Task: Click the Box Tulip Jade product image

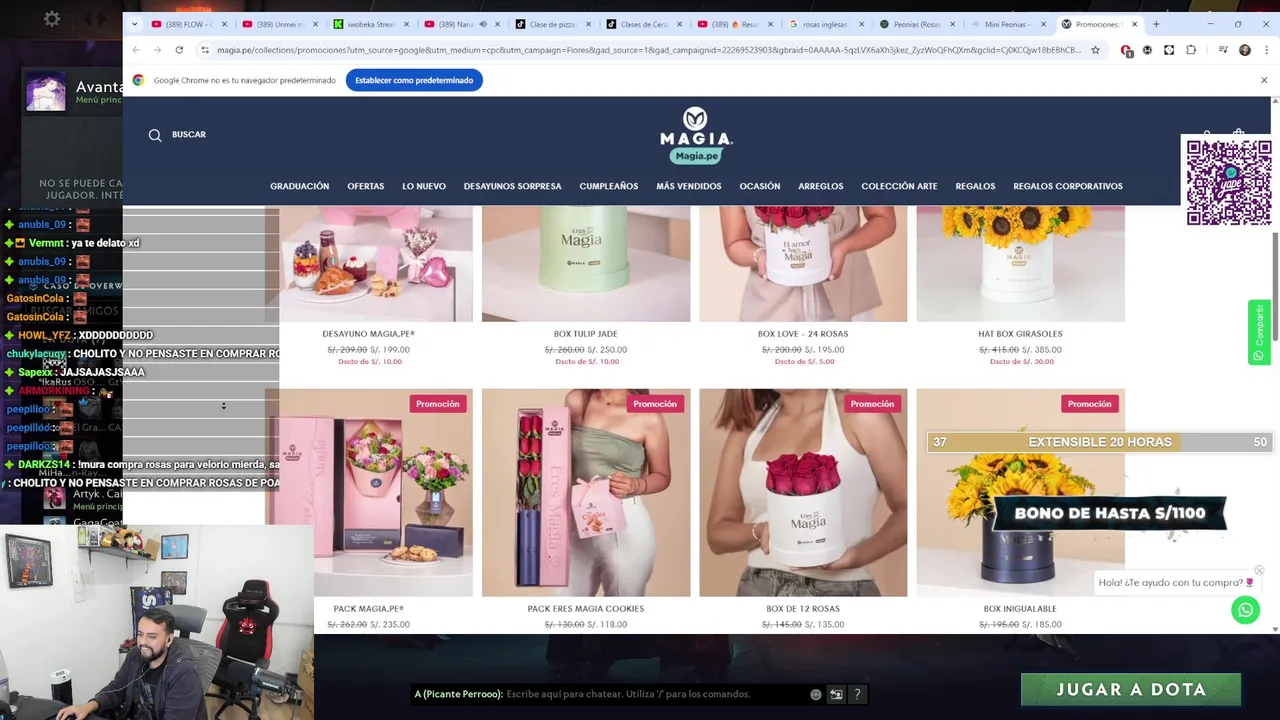Action: click(586, 264)
